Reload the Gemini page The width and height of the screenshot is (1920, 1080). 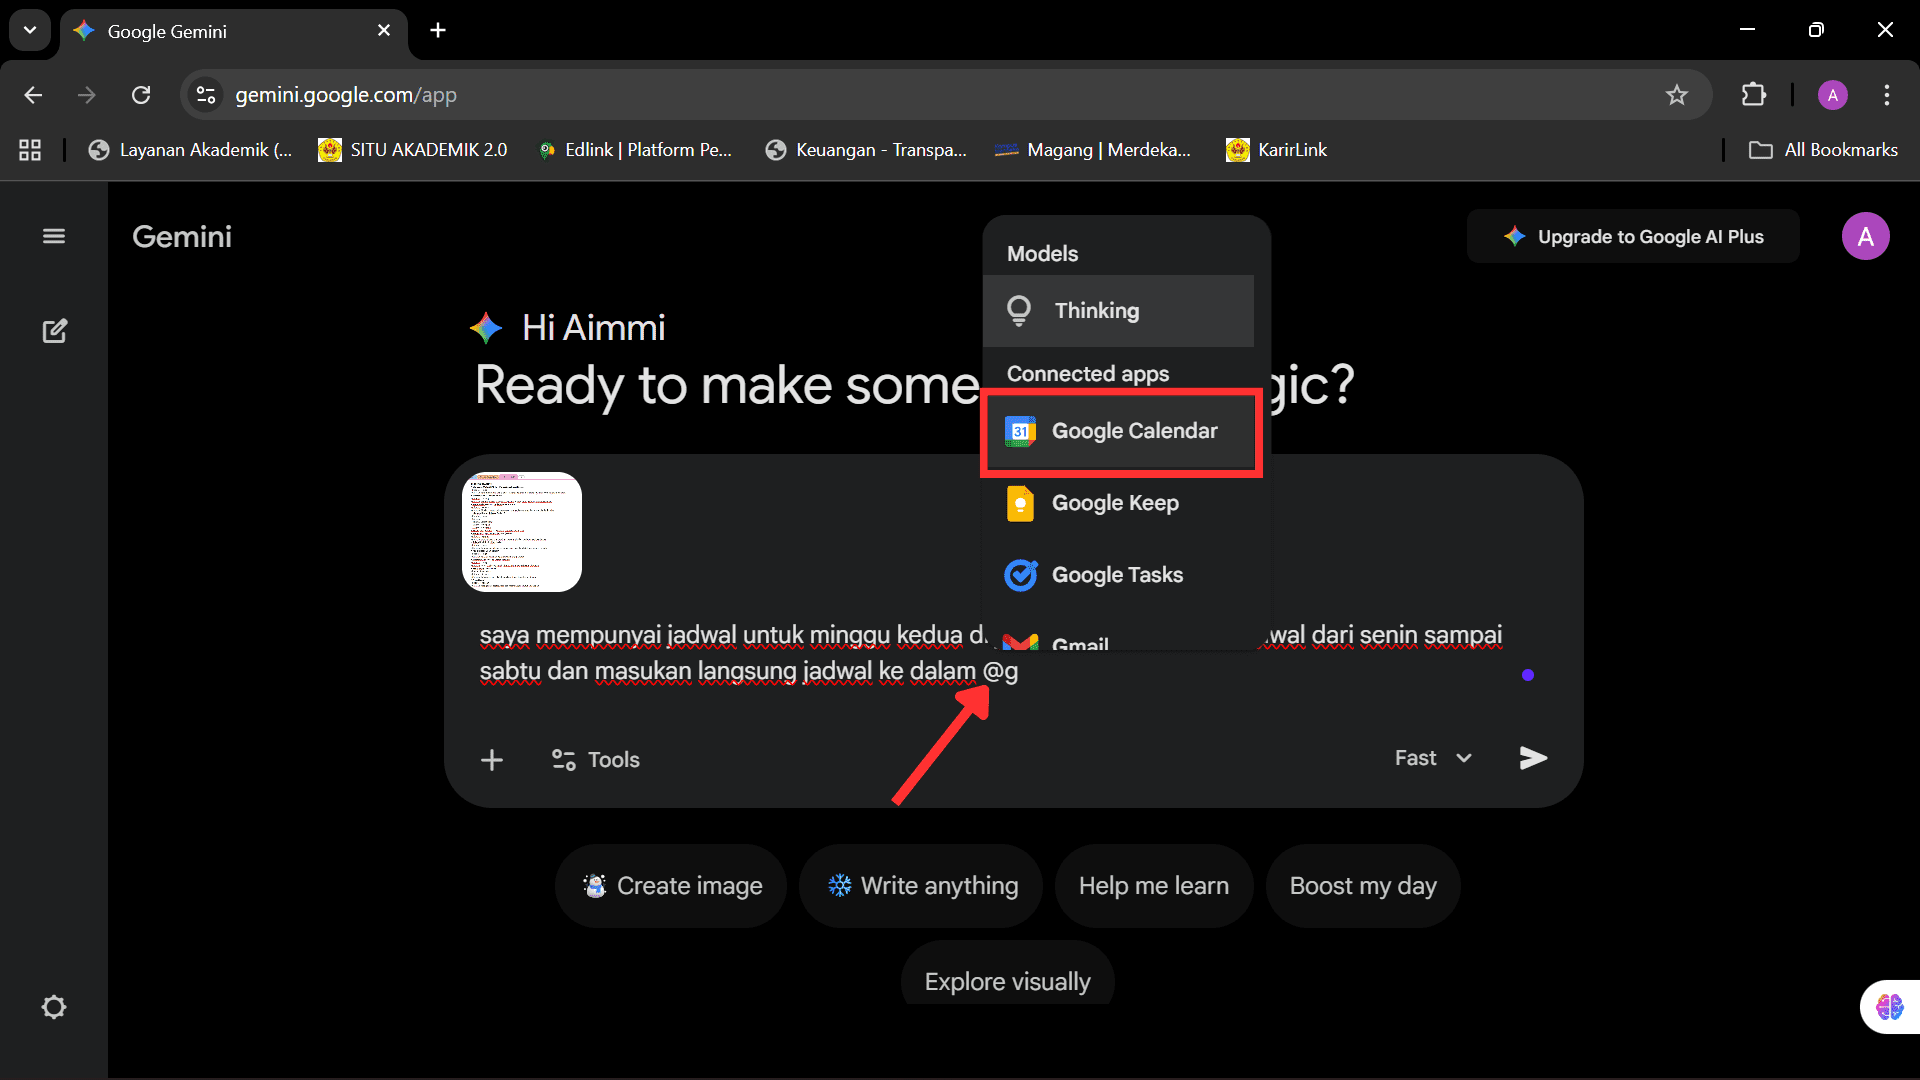(141, 95)
